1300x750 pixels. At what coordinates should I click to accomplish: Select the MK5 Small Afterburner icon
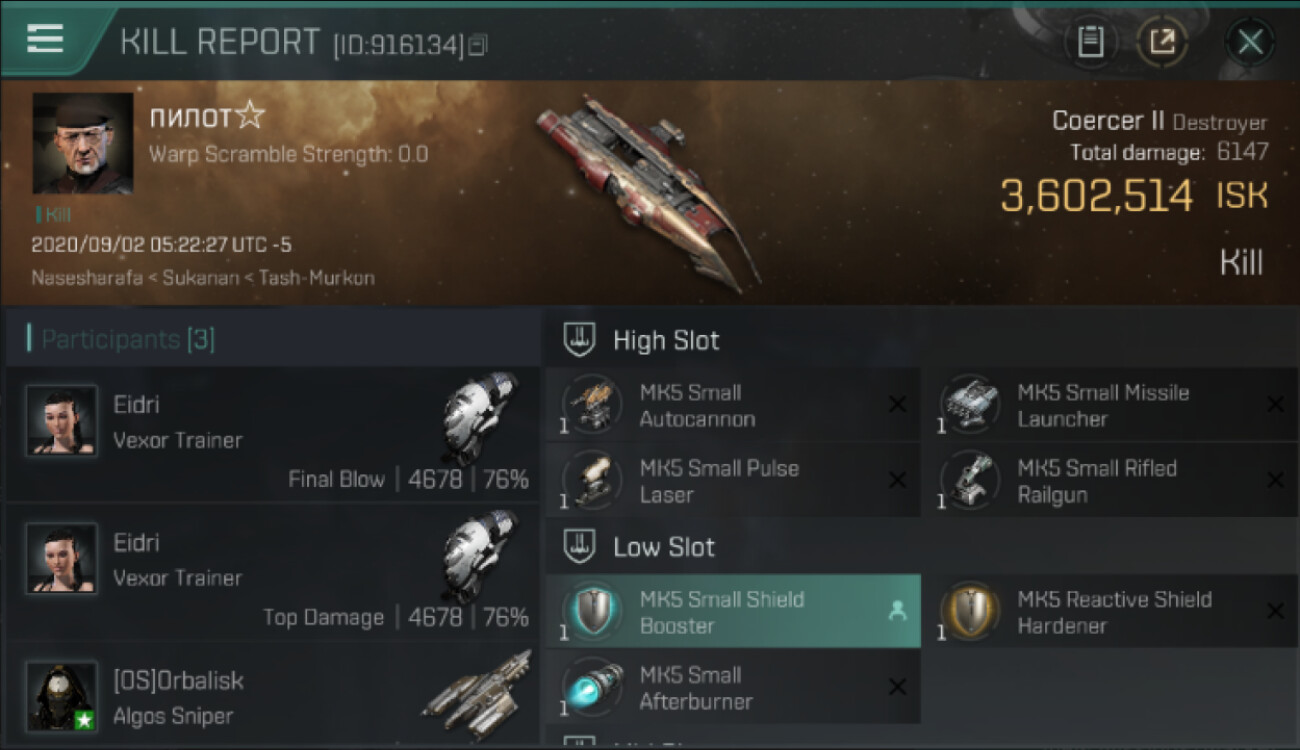[592, 687]
